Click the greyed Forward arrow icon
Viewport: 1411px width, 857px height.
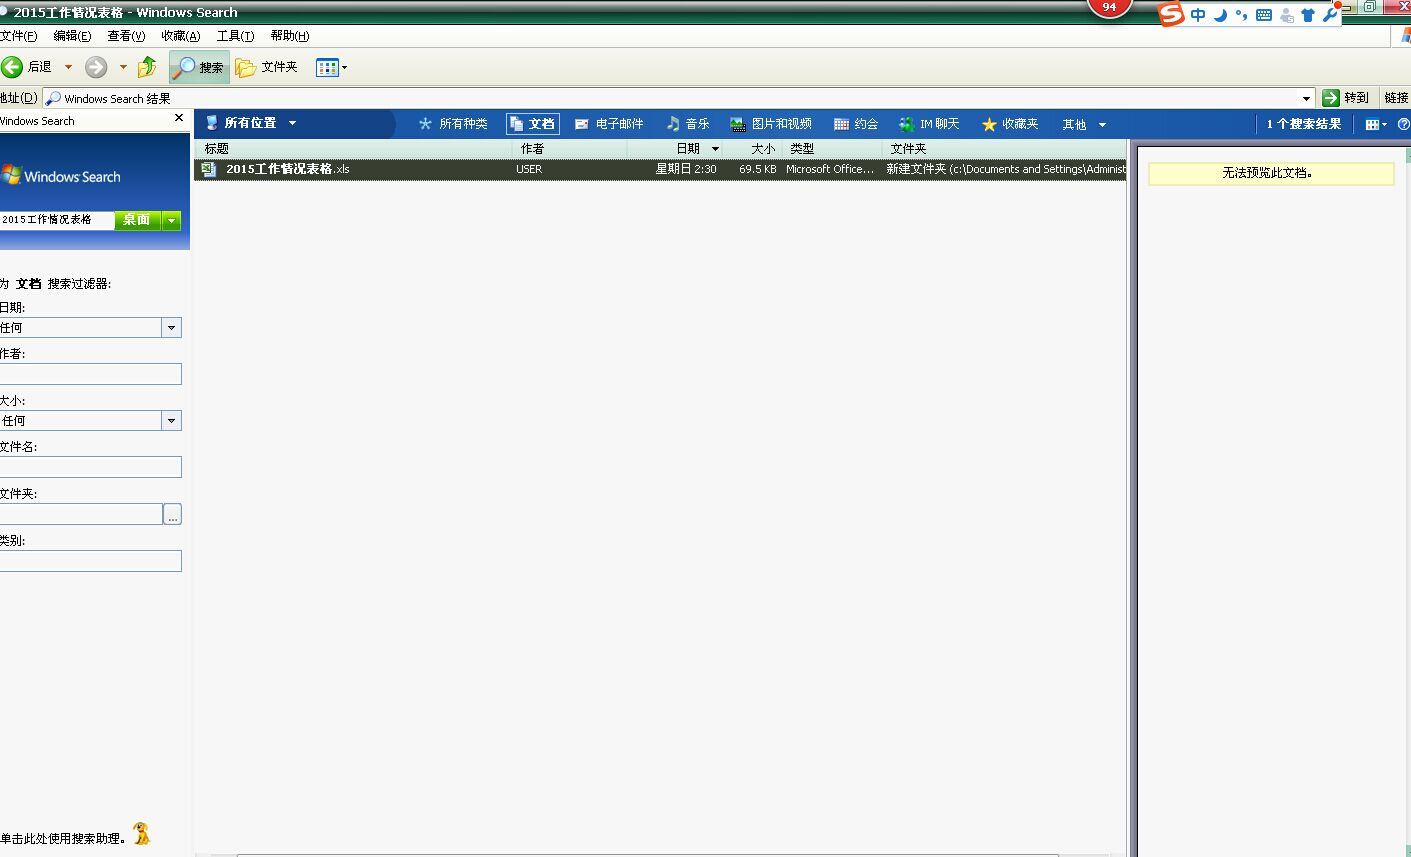(96, 67)
